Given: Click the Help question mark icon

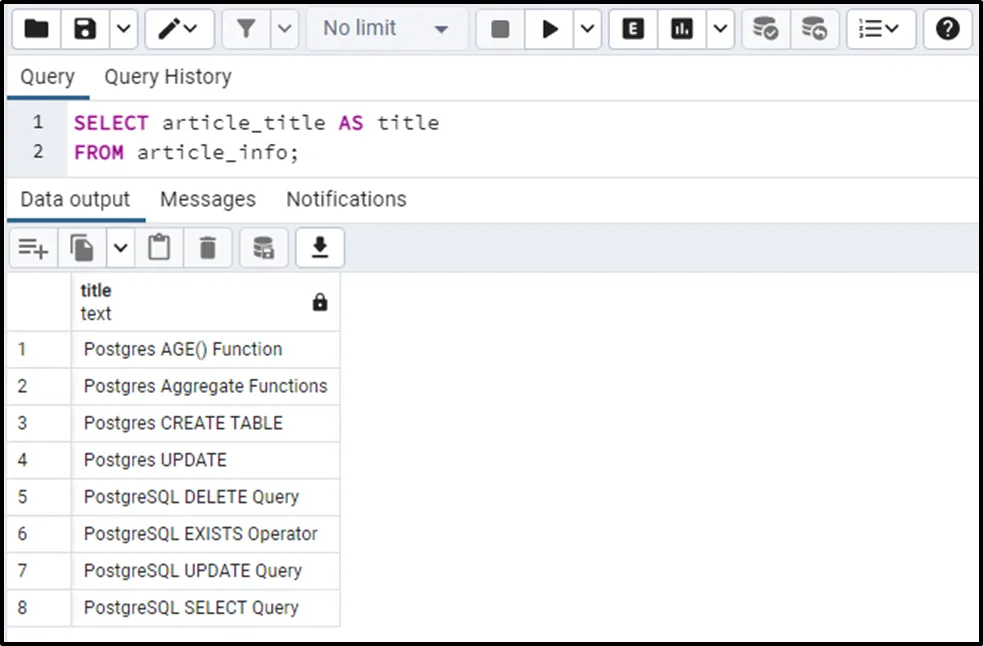Looking at the screenshot, I should tap(947, 29).
